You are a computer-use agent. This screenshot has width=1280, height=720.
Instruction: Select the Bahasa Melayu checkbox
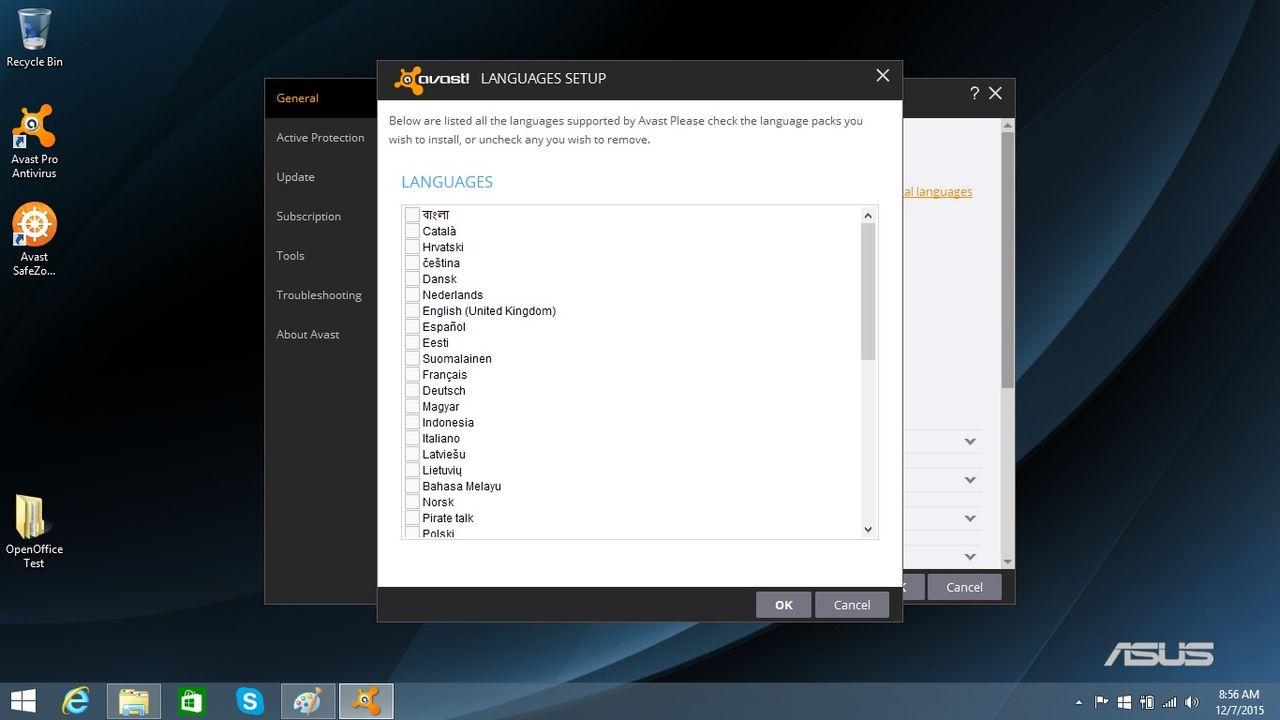(412, 486)
